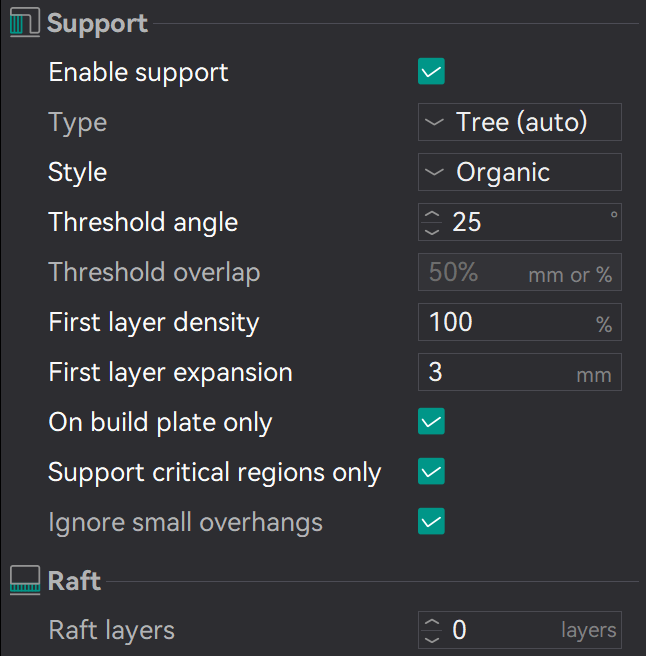This screenshot has height=656, width=646.
Task: Click the Raft section icon
Action: coord(24,581)
